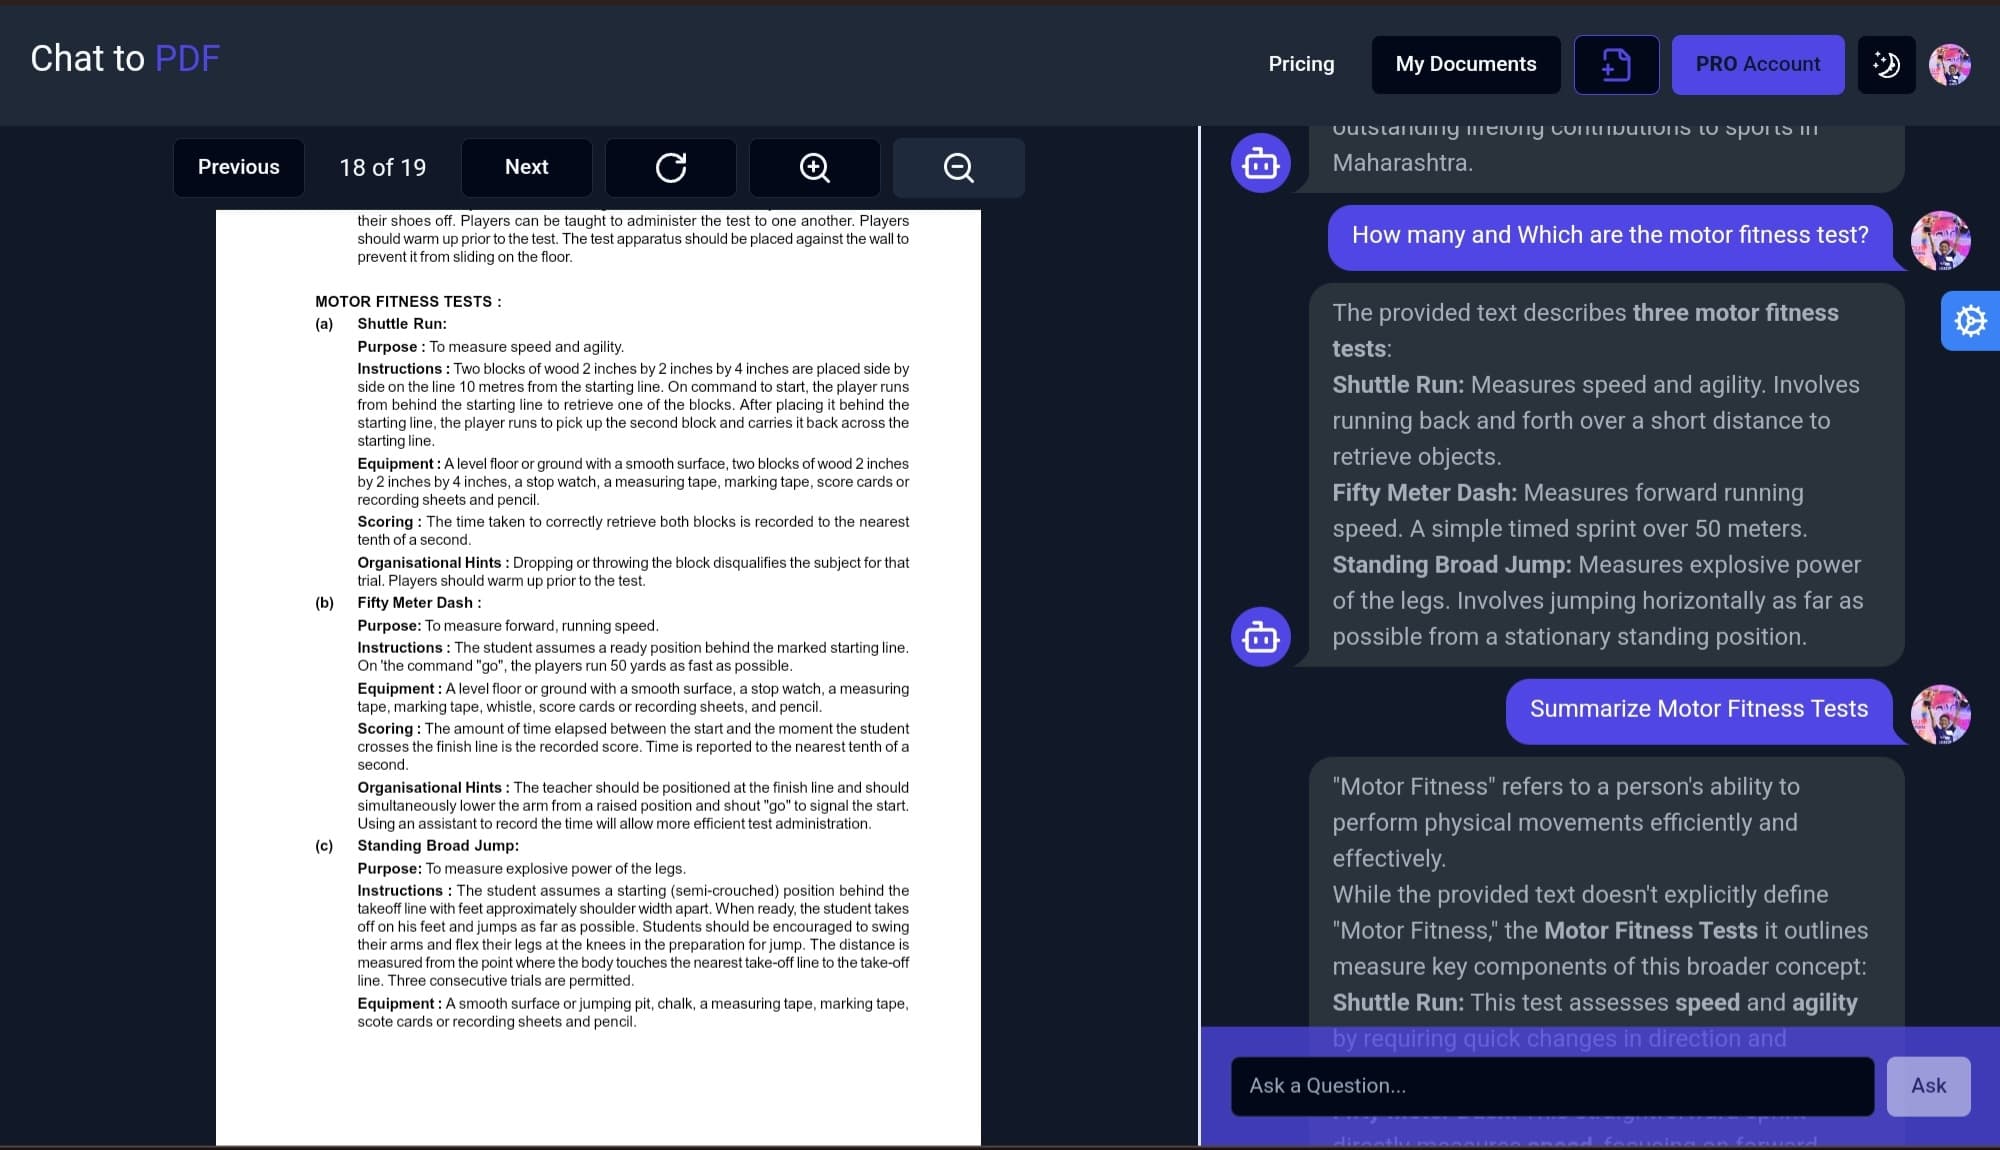Open the settings gear on the right edge
Viewport: 2000px width, 1150px height.
tap(1969, 321)
